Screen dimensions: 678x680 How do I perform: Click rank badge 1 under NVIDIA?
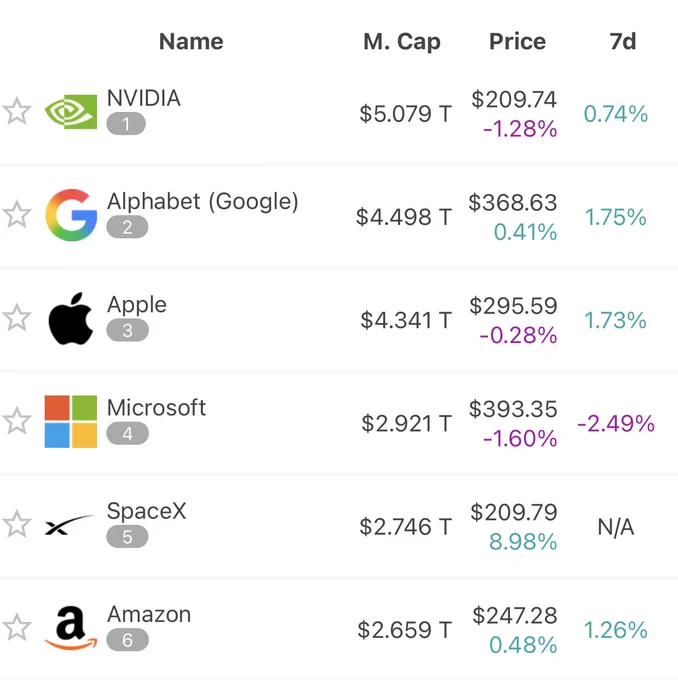pyautogui.click(x=126, y=124)
